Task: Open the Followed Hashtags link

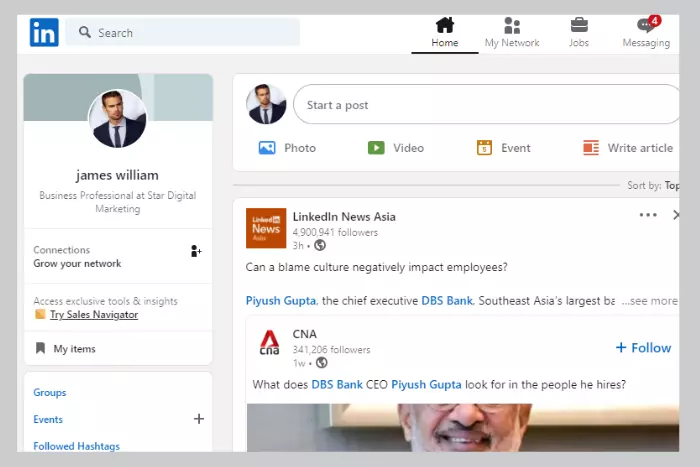Action: 76,446
